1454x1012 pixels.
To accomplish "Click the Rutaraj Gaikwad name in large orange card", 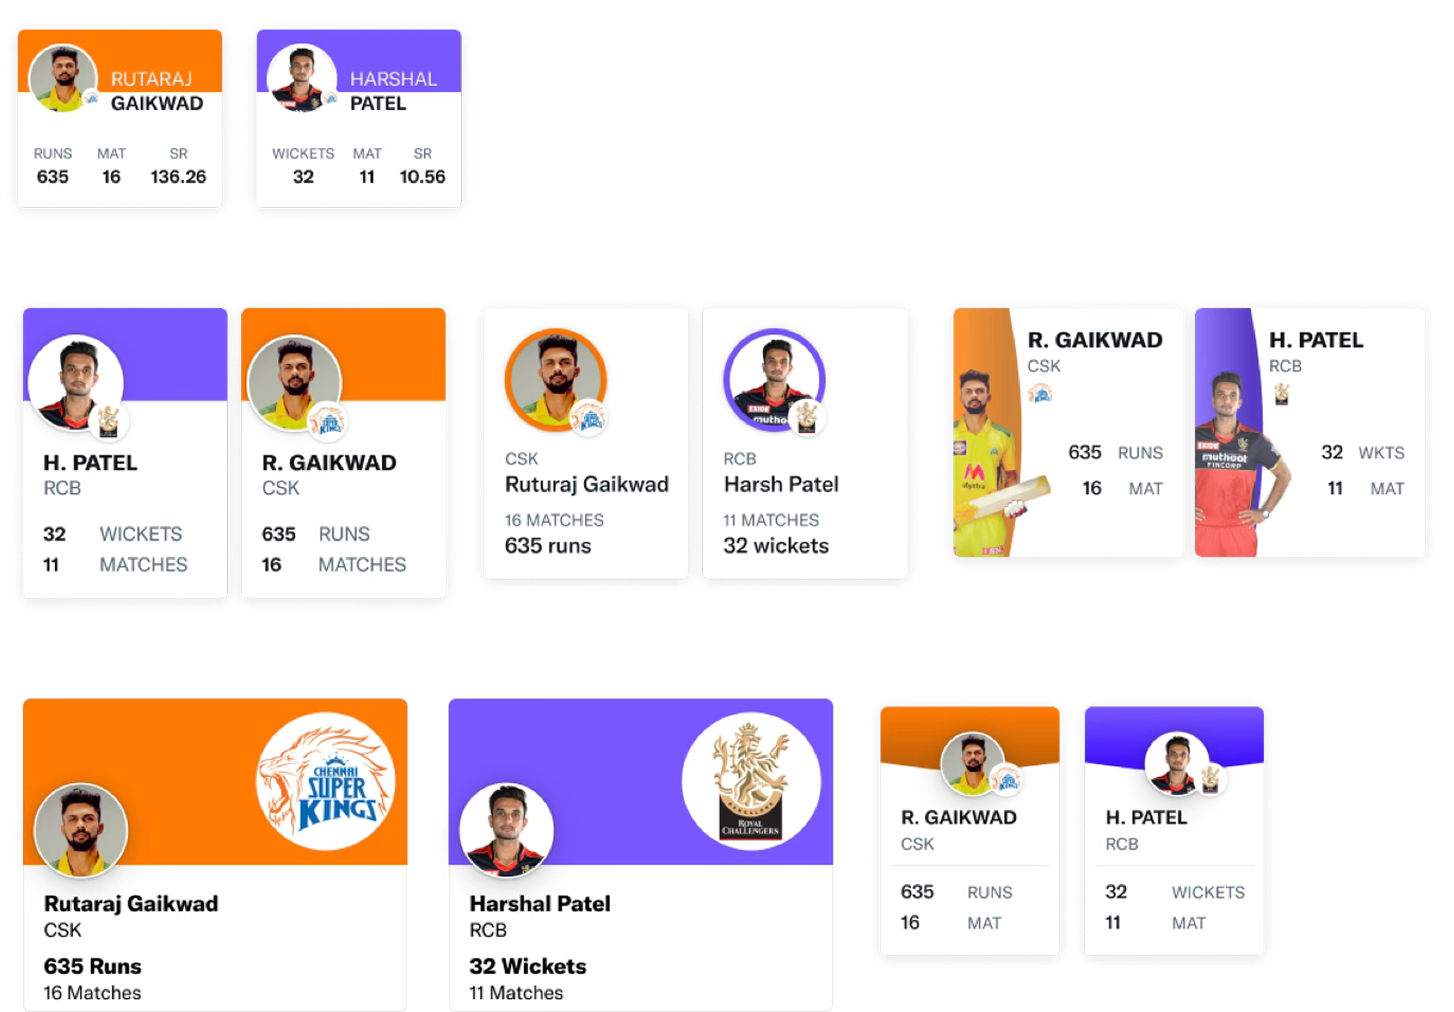I will click(x=131, y=904).
